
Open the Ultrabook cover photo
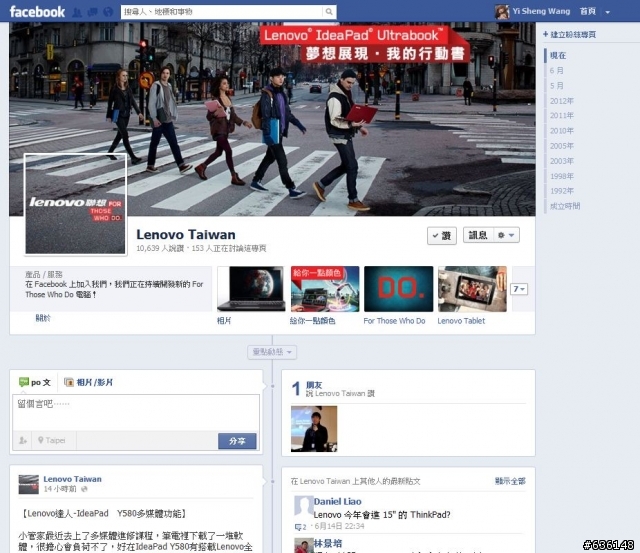pos(272,119)
